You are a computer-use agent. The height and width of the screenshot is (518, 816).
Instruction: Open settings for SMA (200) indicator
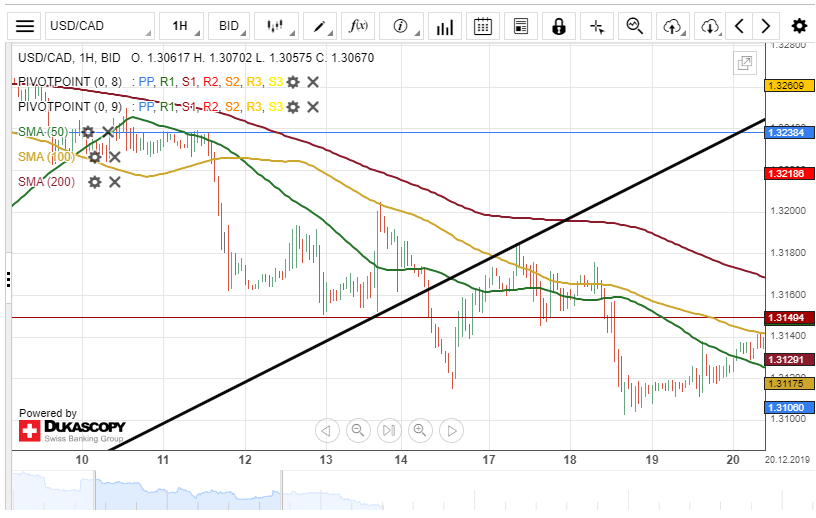[x=95, y=182]
